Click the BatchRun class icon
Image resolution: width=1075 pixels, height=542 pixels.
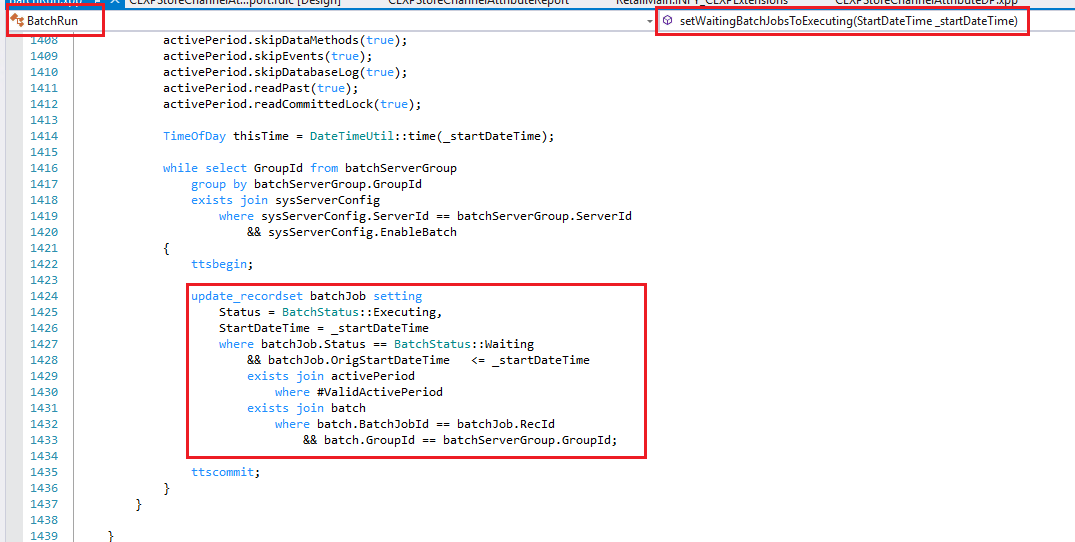[17, 20]
